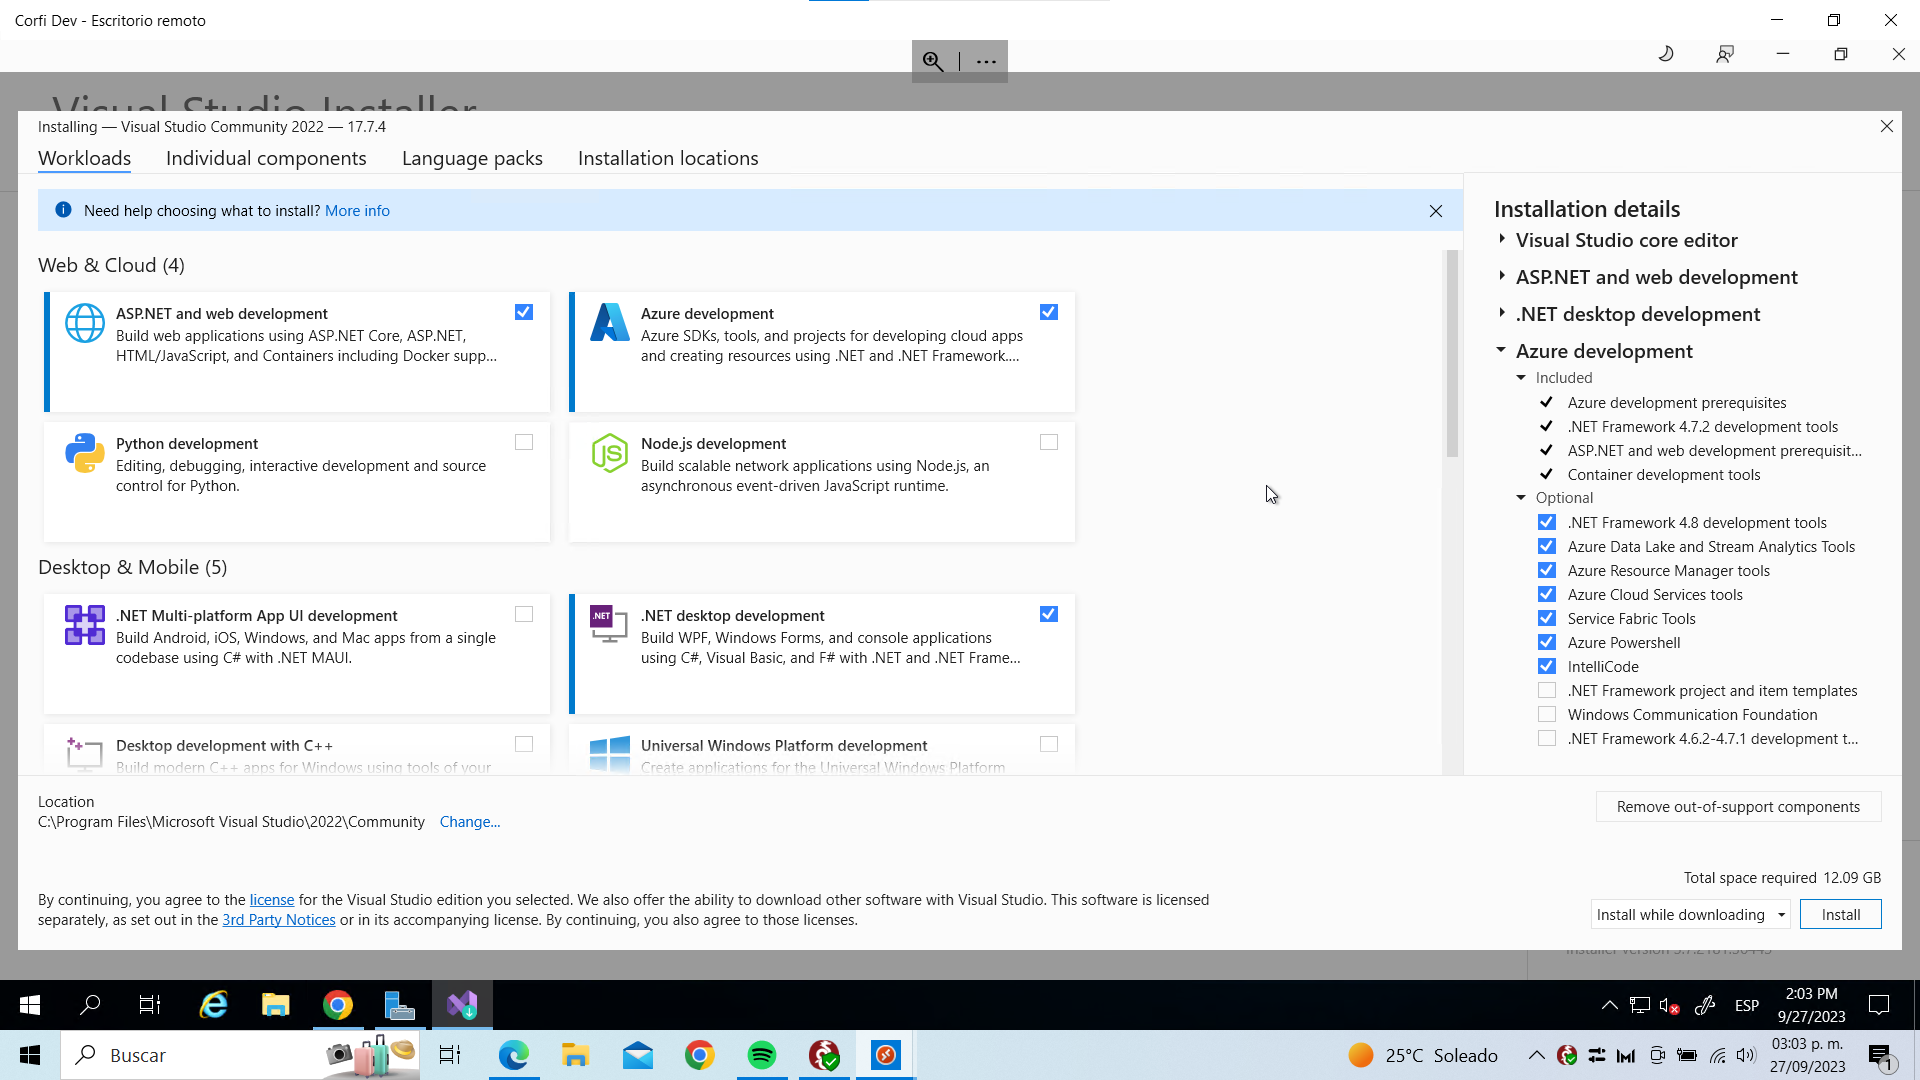Open Installation locations tab
Viewport: 1920px width, 1080px height.
point(668,158)
